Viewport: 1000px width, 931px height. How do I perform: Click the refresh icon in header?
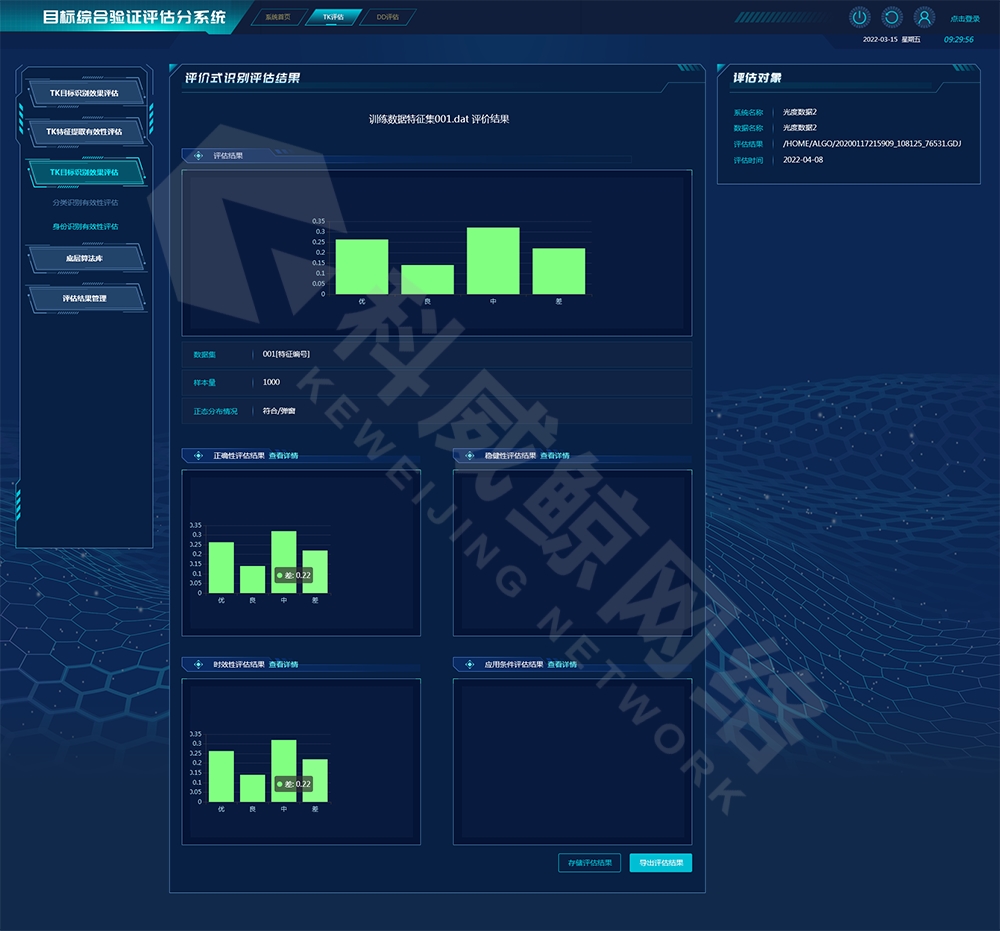[x=891, y=17]
